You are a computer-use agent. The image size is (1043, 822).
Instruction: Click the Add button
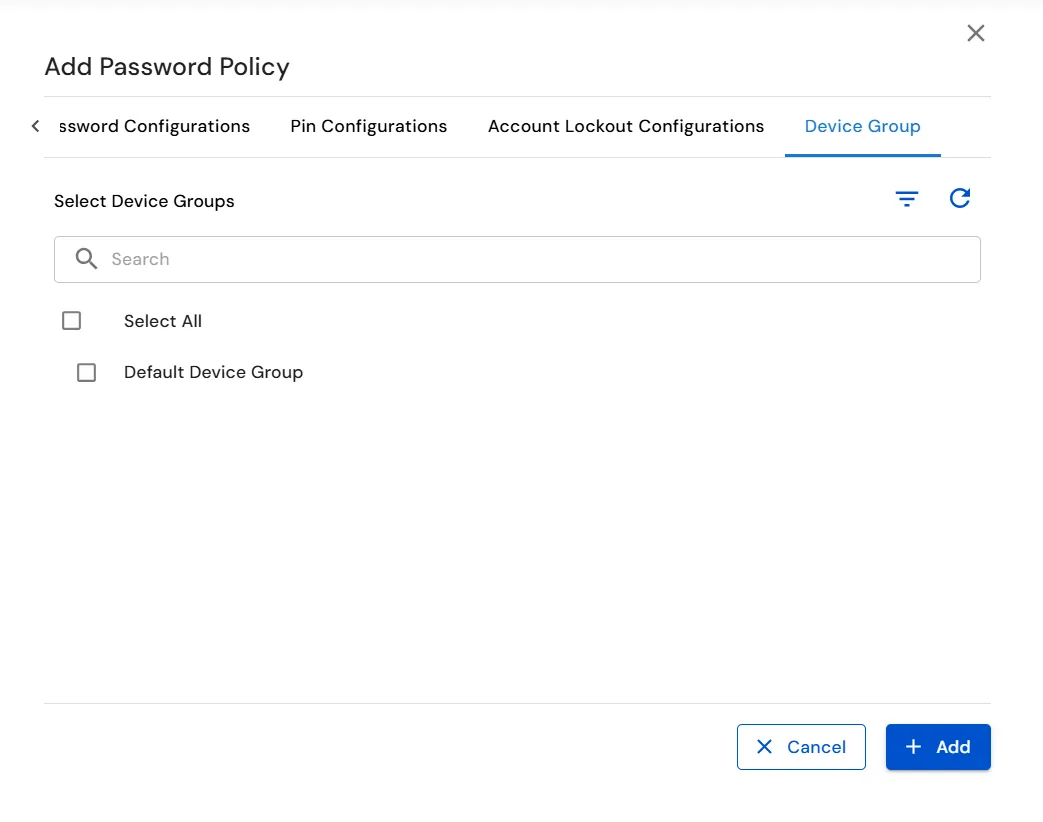pos(938,747)
